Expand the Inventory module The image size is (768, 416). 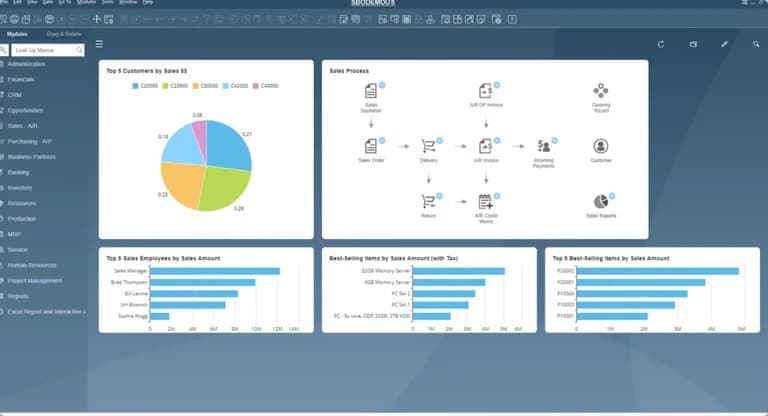click(x=20, y=188)
